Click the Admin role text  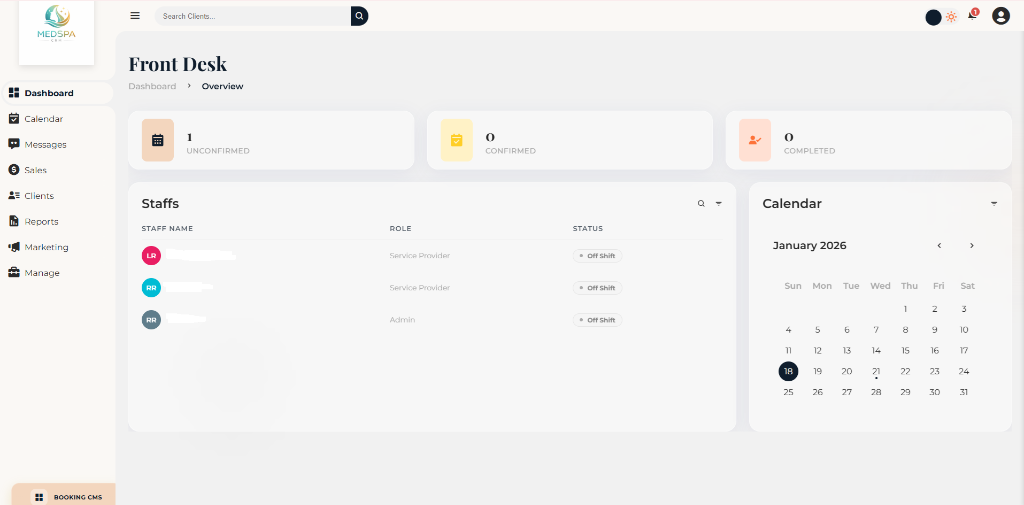402,320
